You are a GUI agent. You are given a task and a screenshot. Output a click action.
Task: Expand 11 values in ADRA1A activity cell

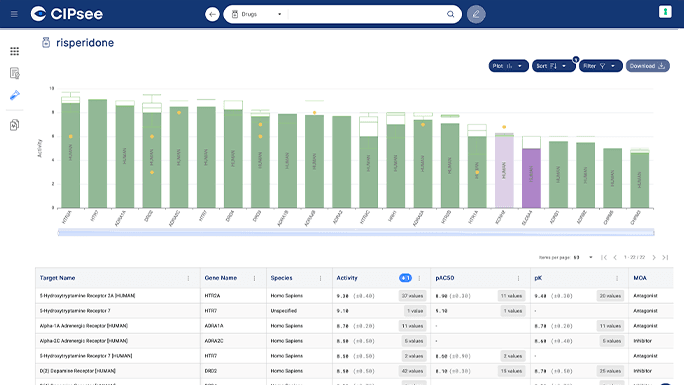click(412, 326)
